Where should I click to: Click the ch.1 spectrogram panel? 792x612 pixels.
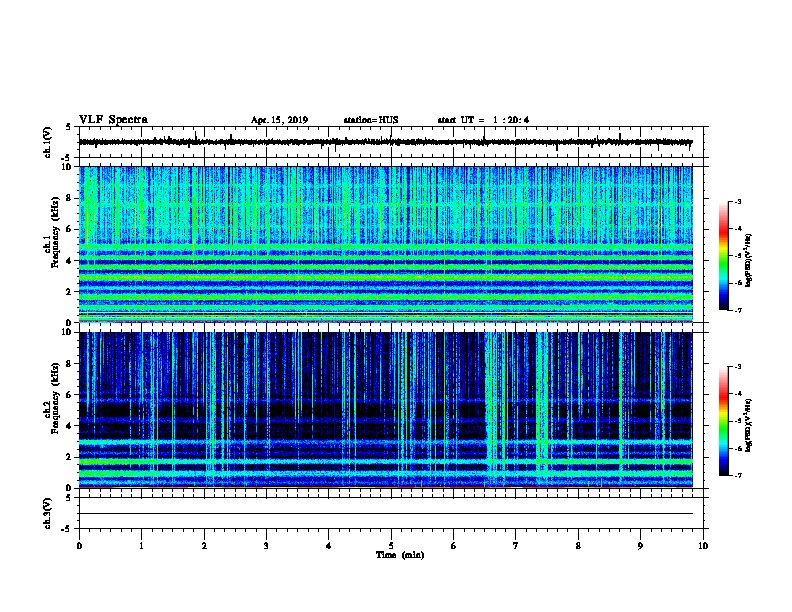coord(385,244)
